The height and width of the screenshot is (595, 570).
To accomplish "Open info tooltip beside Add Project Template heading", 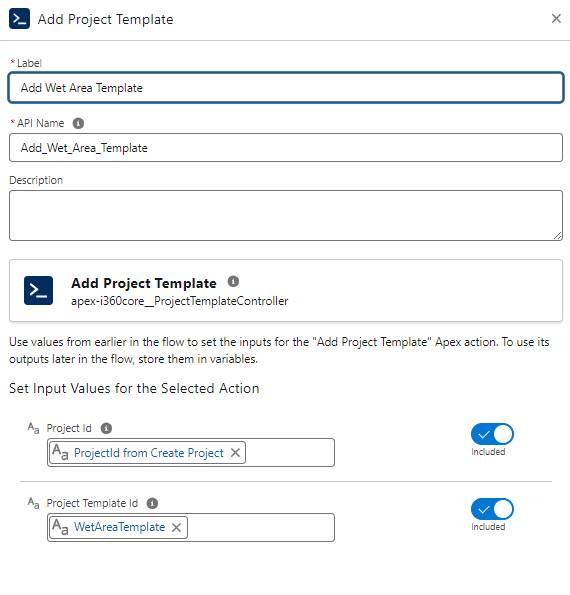I will 233,282.
